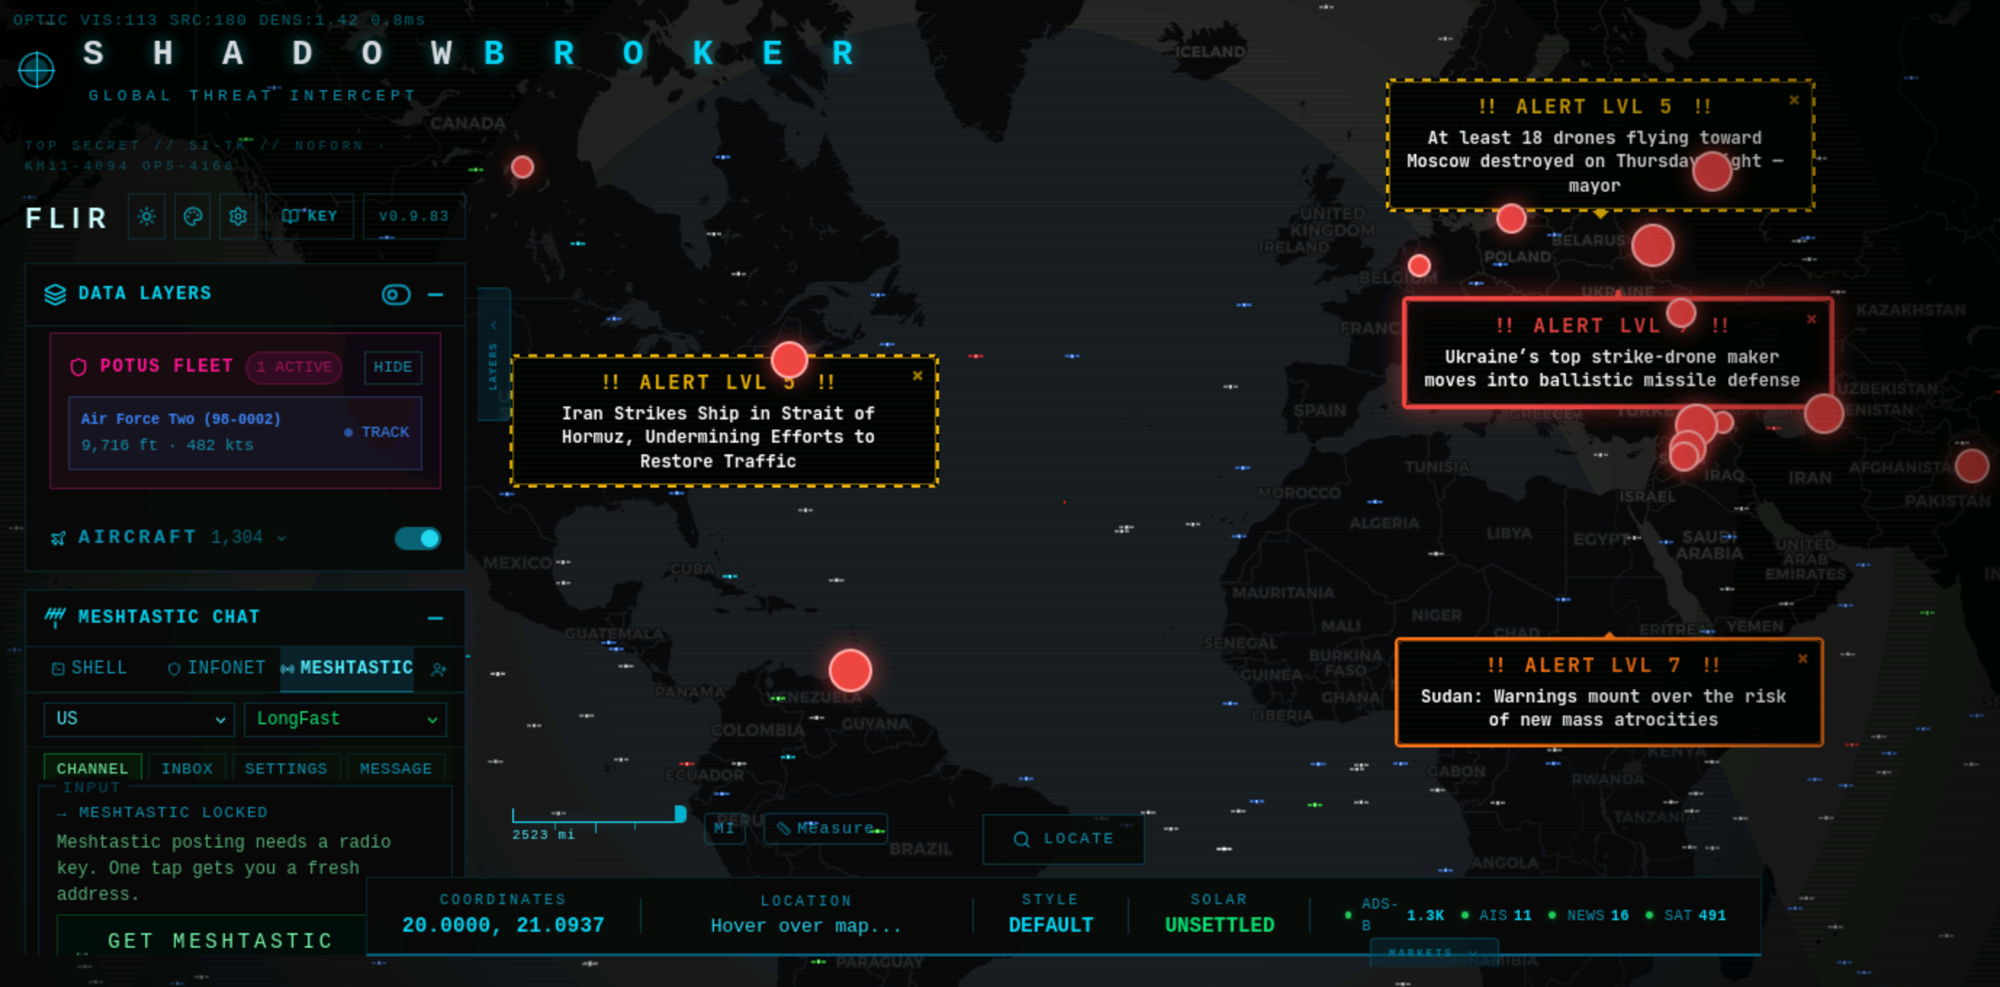The height and width of the screenshot is (987, 2000).
Task: Open the color palette theme icon
Action: [193, 216]
